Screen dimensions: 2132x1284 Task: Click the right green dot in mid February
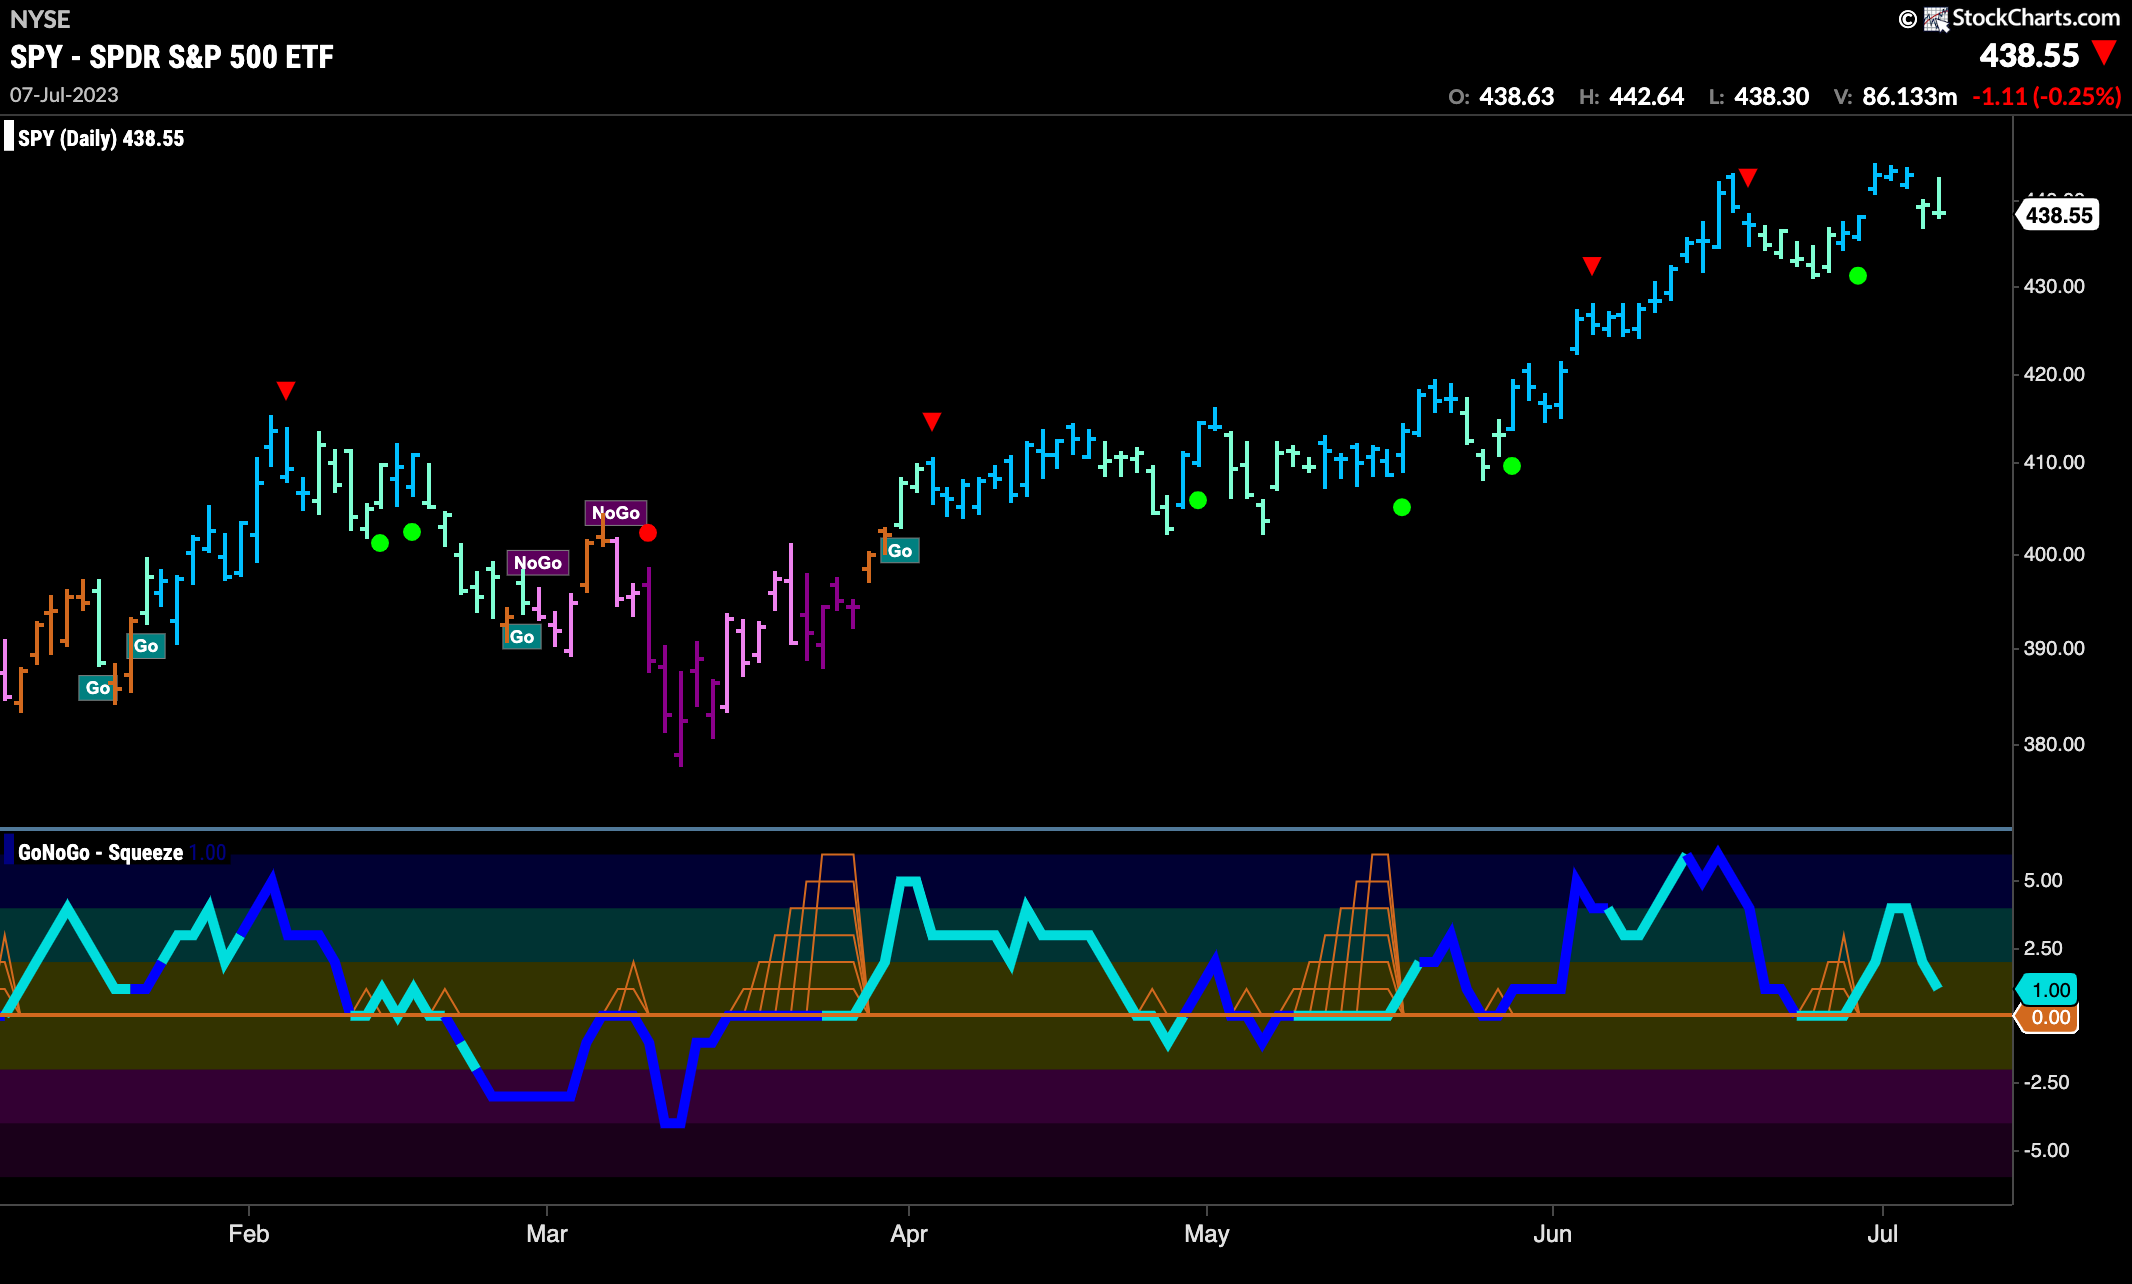[x=412, y=532]
